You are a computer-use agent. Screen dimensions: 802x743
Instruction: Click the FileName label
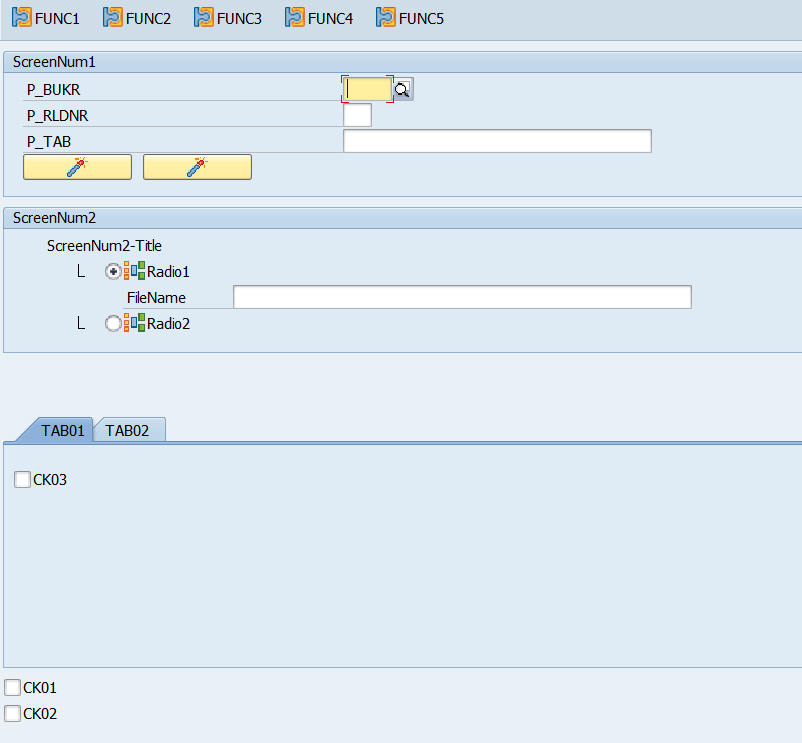tap(157, 298)
